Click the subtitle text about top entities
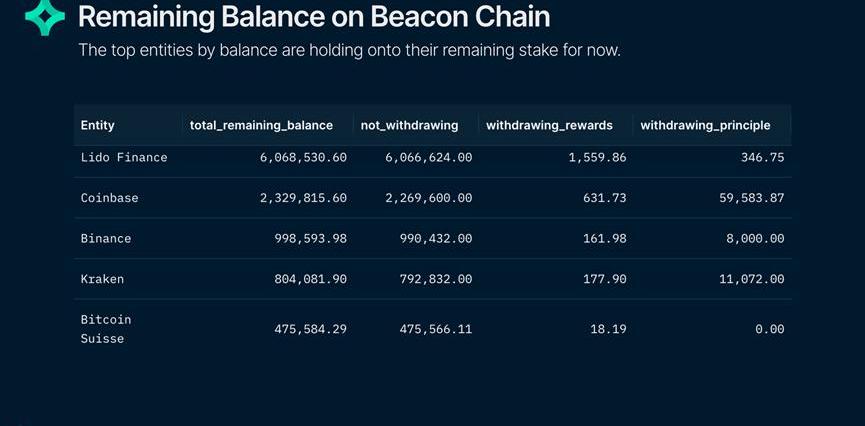This screenshot has width=865, height=426. point(350,50)
